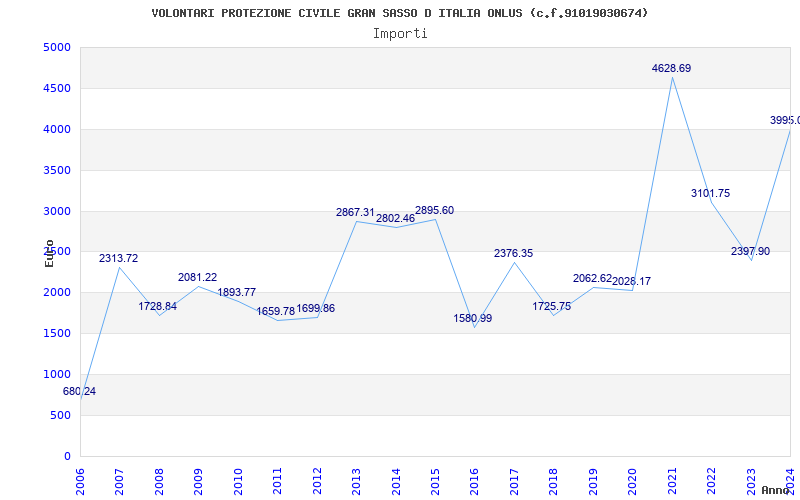Click the 2397.90 data label
Viewport: 800px width, 500px height.
point(751,252)
